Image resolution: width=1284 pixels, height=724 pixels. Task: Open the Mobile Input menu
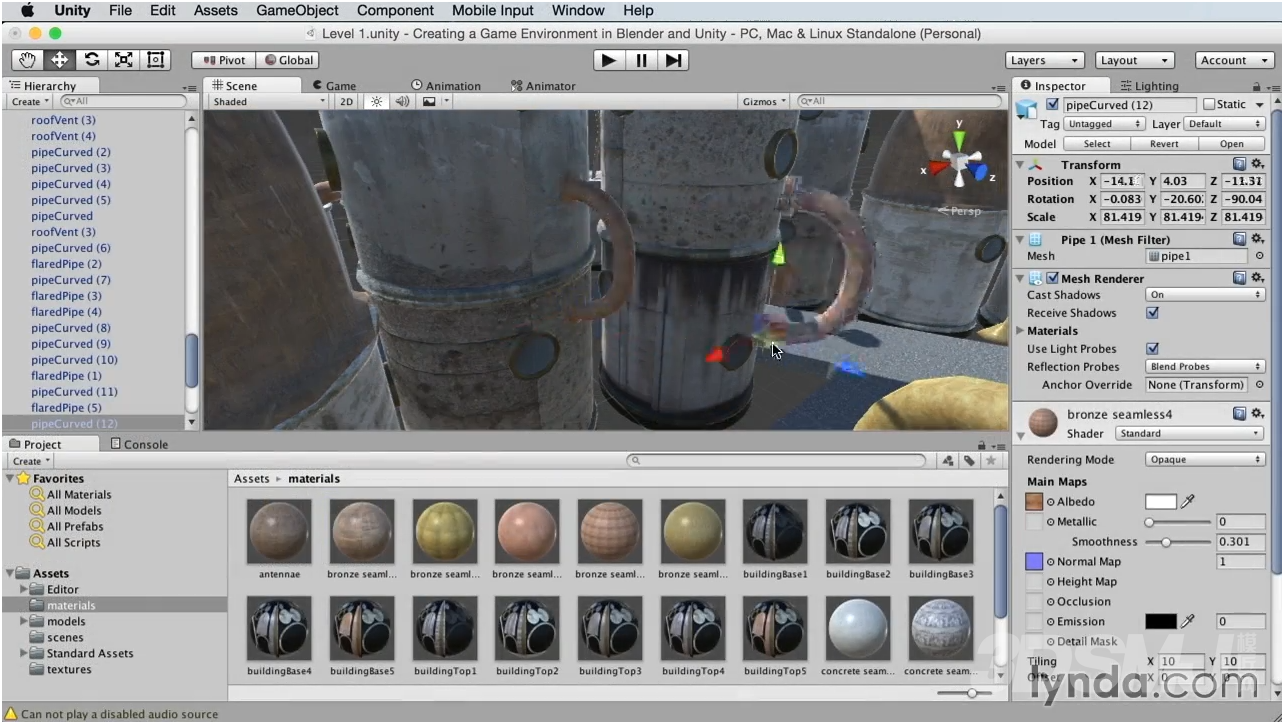pos(493,11)
